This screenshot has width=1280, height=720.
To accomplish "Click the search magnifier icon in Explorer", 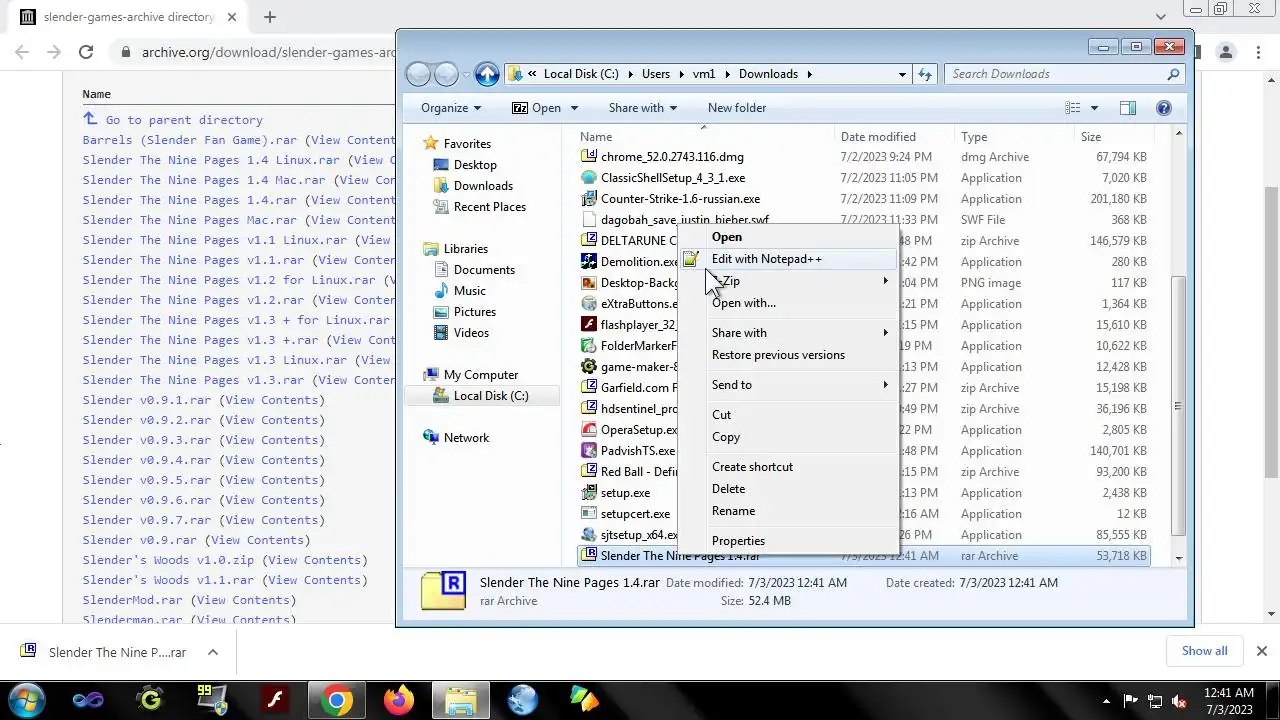I will click(1174, 74).
